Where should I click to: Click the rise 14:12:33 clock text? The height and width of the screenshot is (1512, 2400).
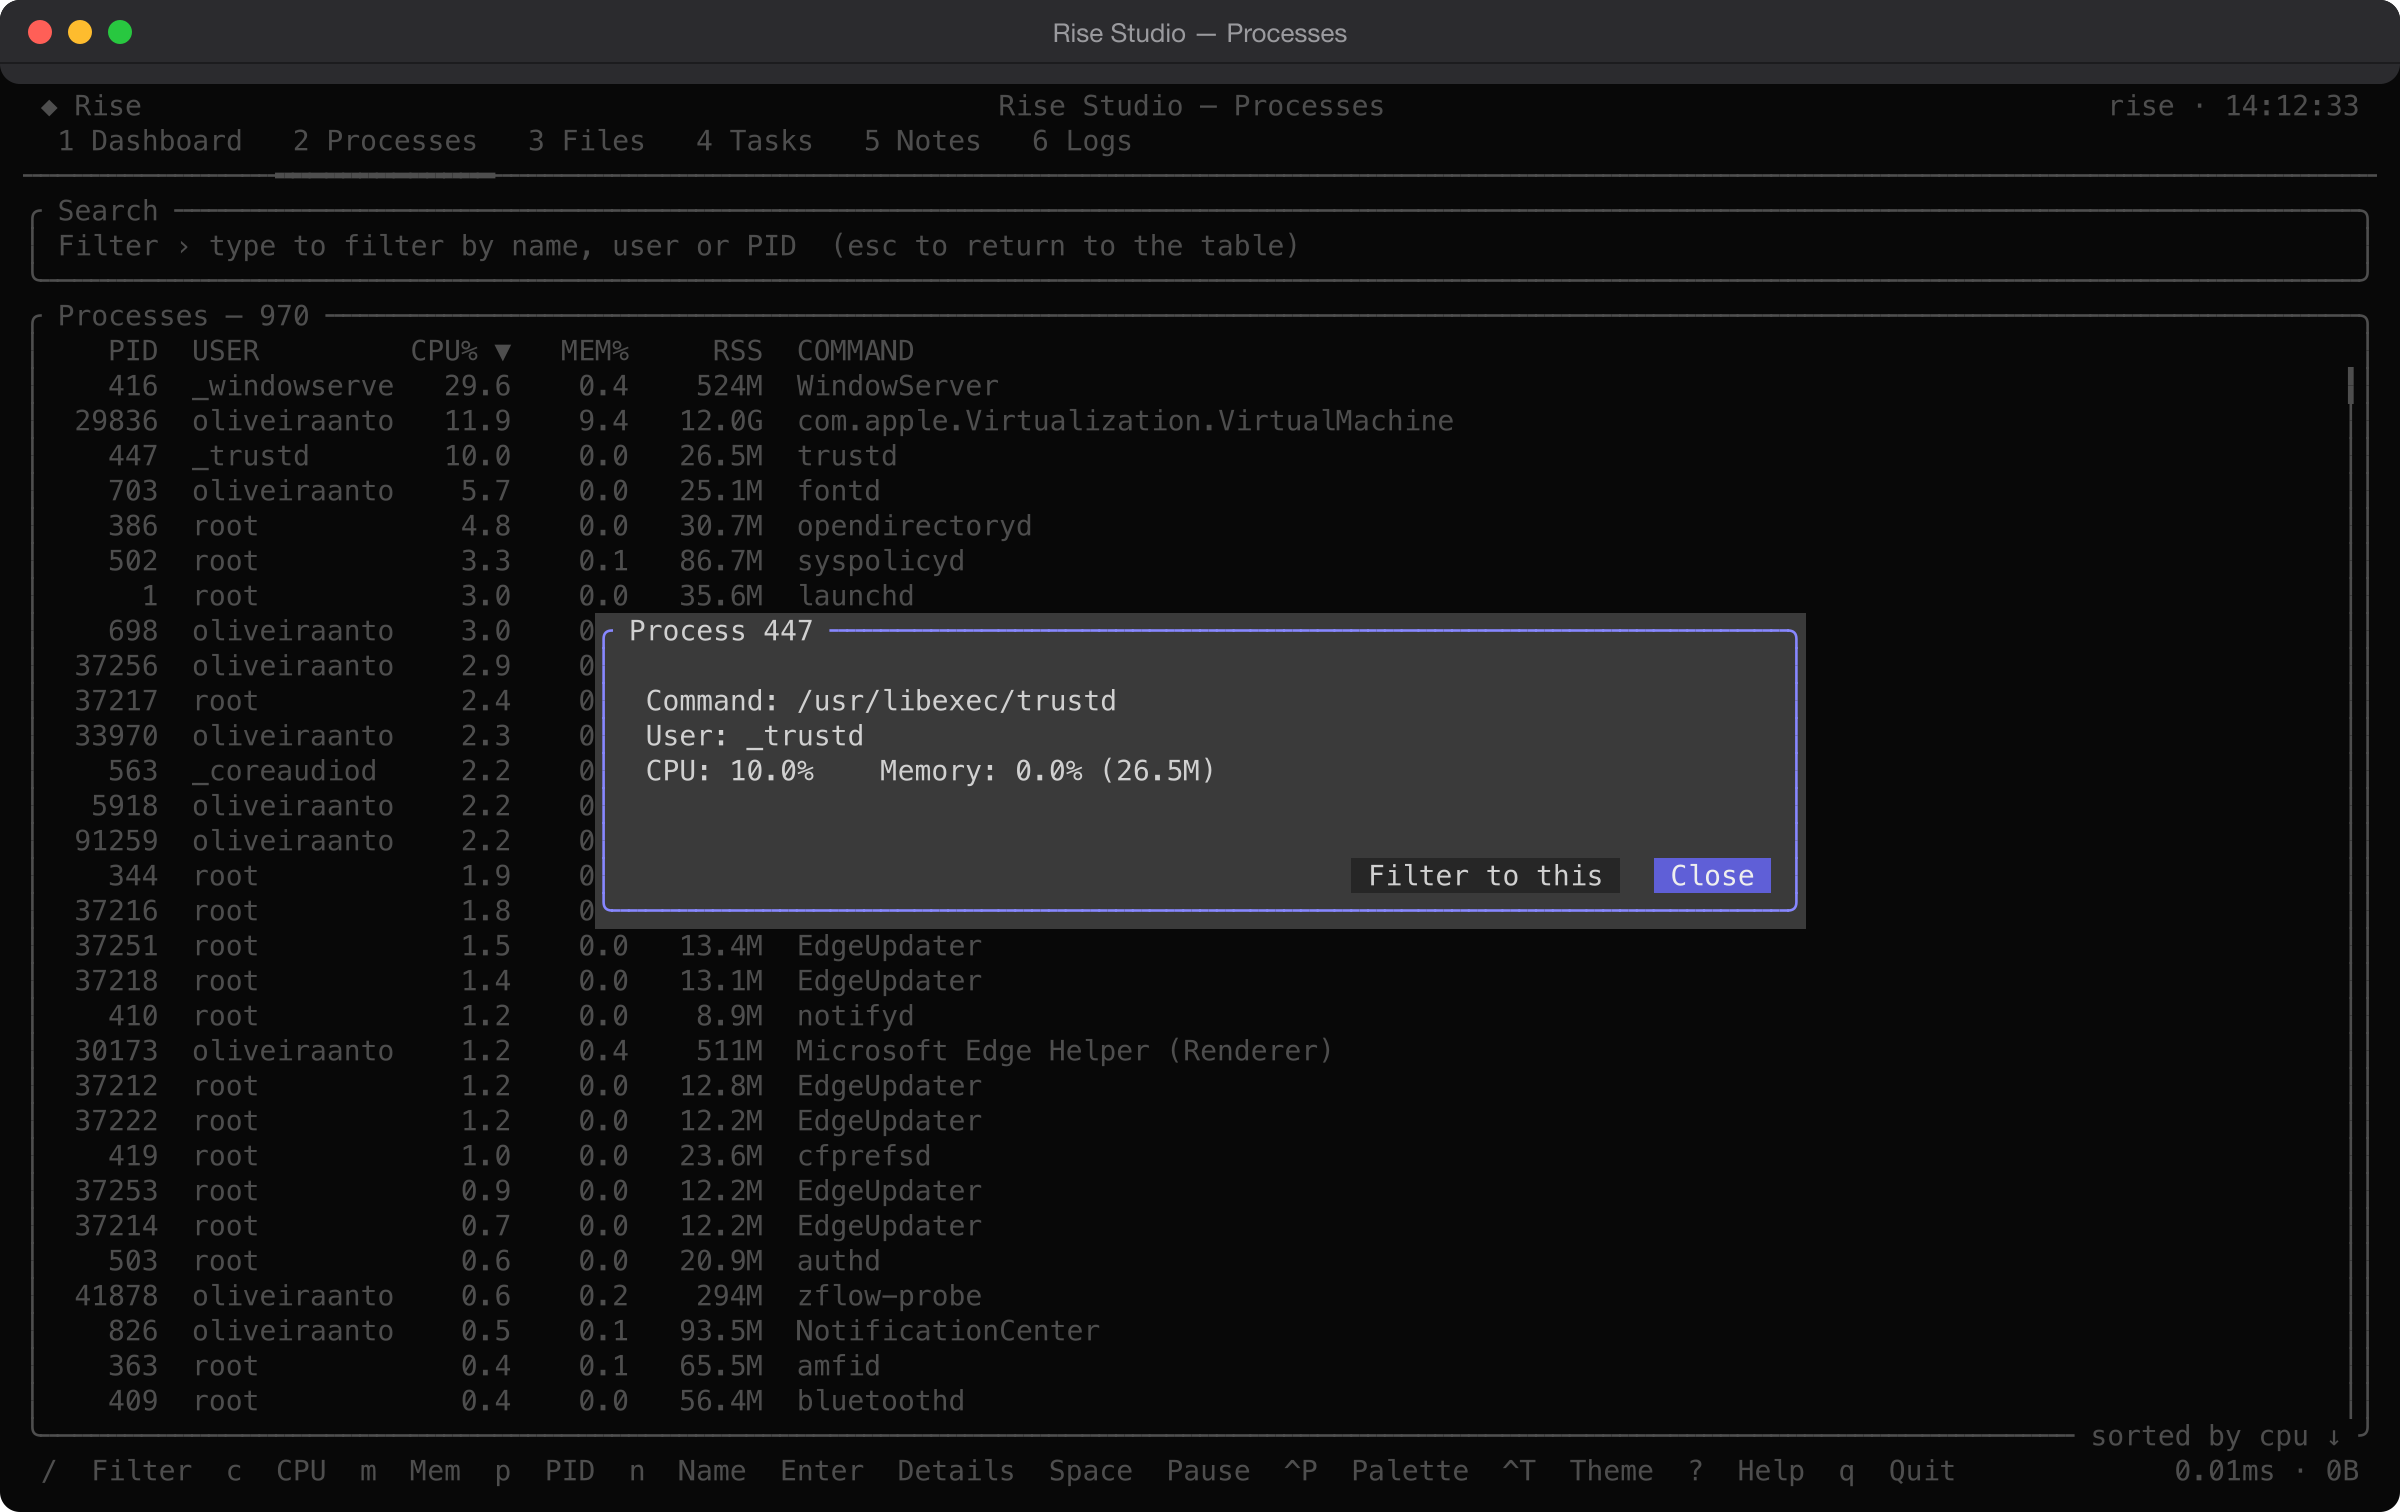point(2233,106)
